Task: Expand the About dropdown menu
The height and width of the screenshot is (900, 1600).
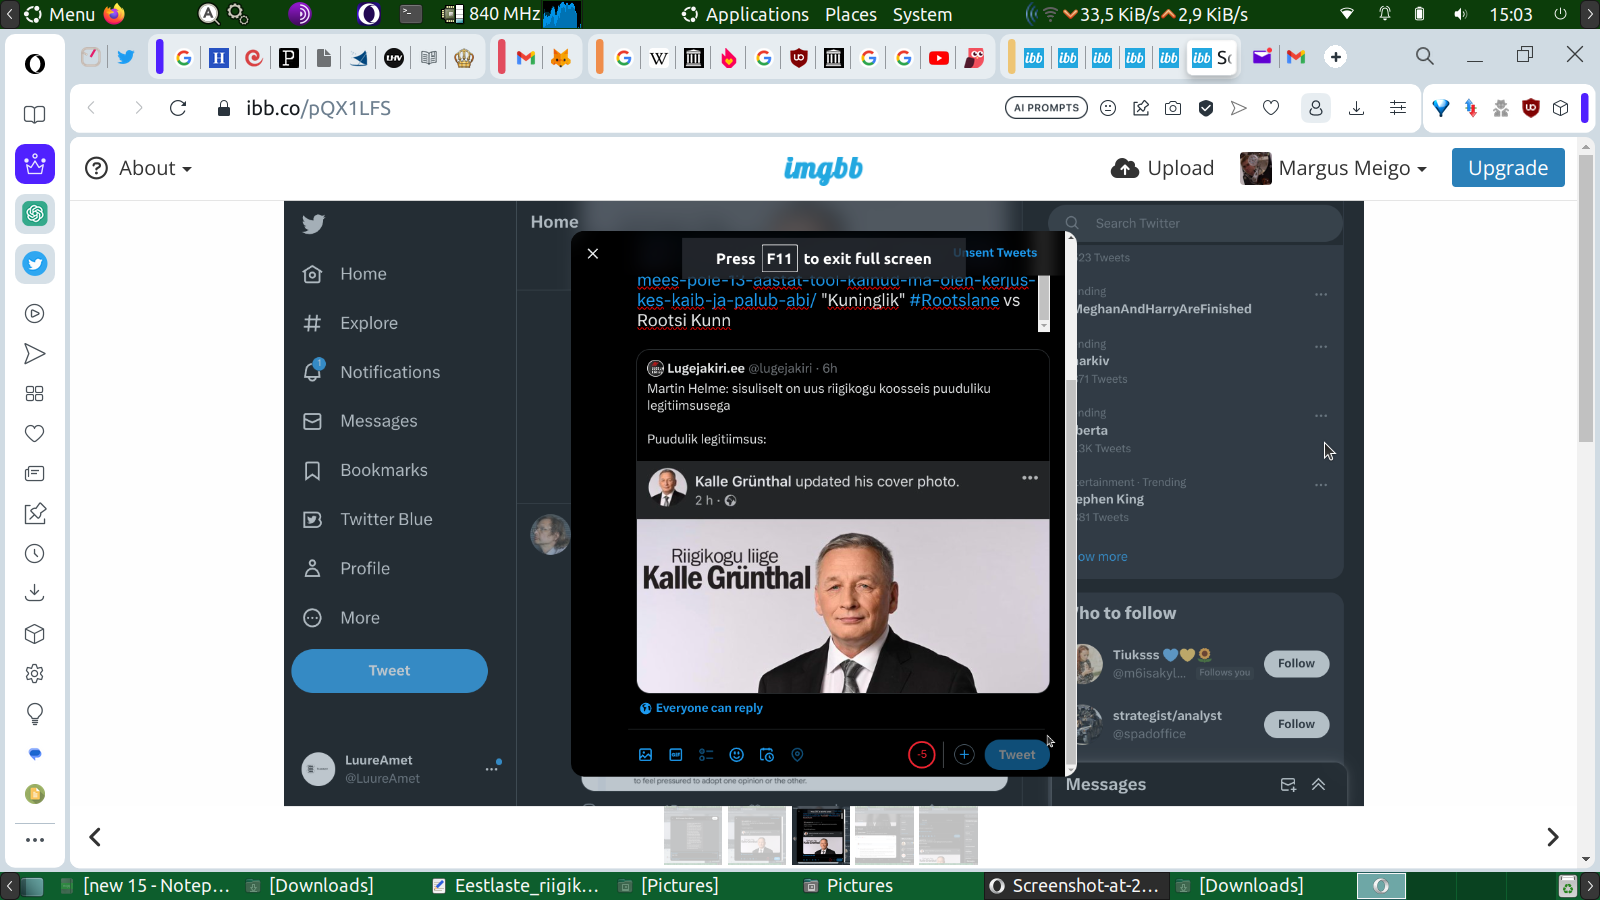Action: click(x=138, y=168)
